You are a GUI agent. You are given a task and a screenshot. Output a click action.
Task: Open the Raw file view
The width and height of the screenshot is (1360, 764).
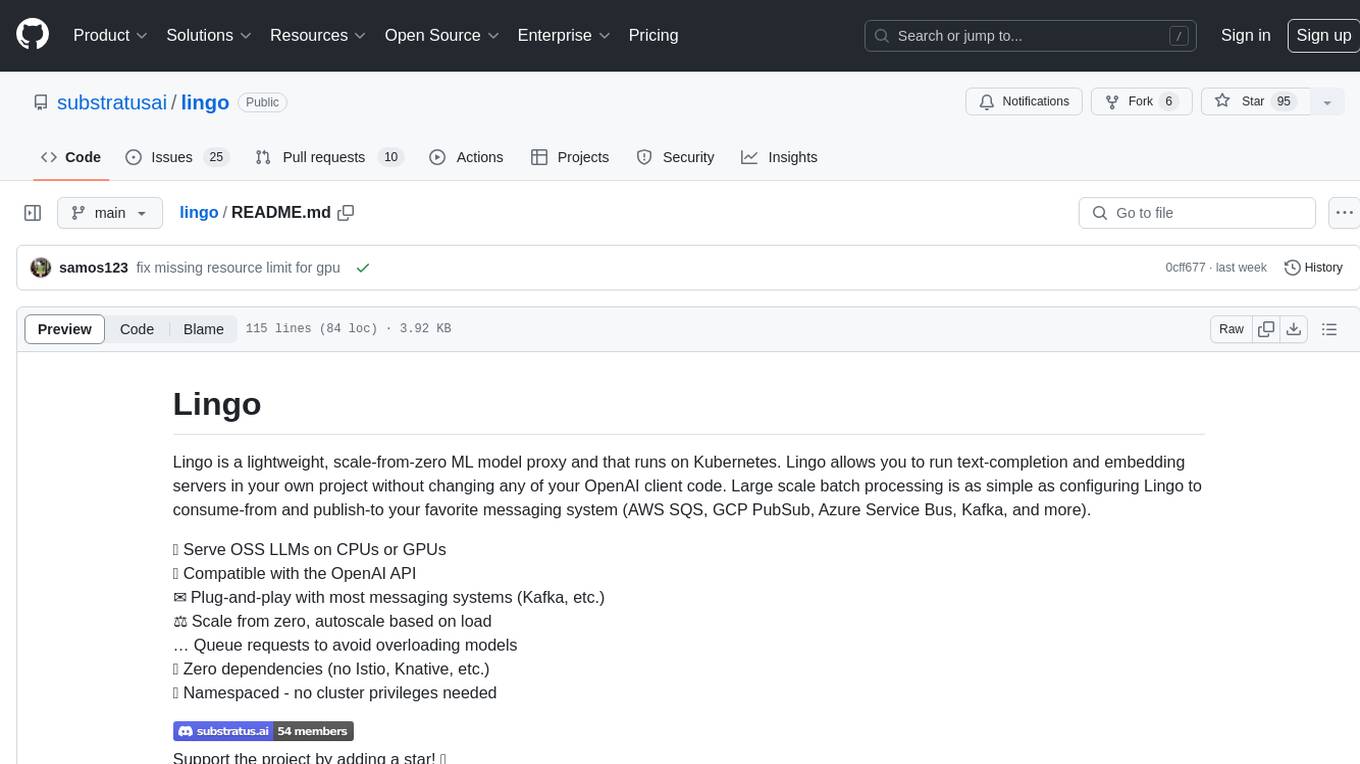pyautogui.click(x=1232, y=329)
